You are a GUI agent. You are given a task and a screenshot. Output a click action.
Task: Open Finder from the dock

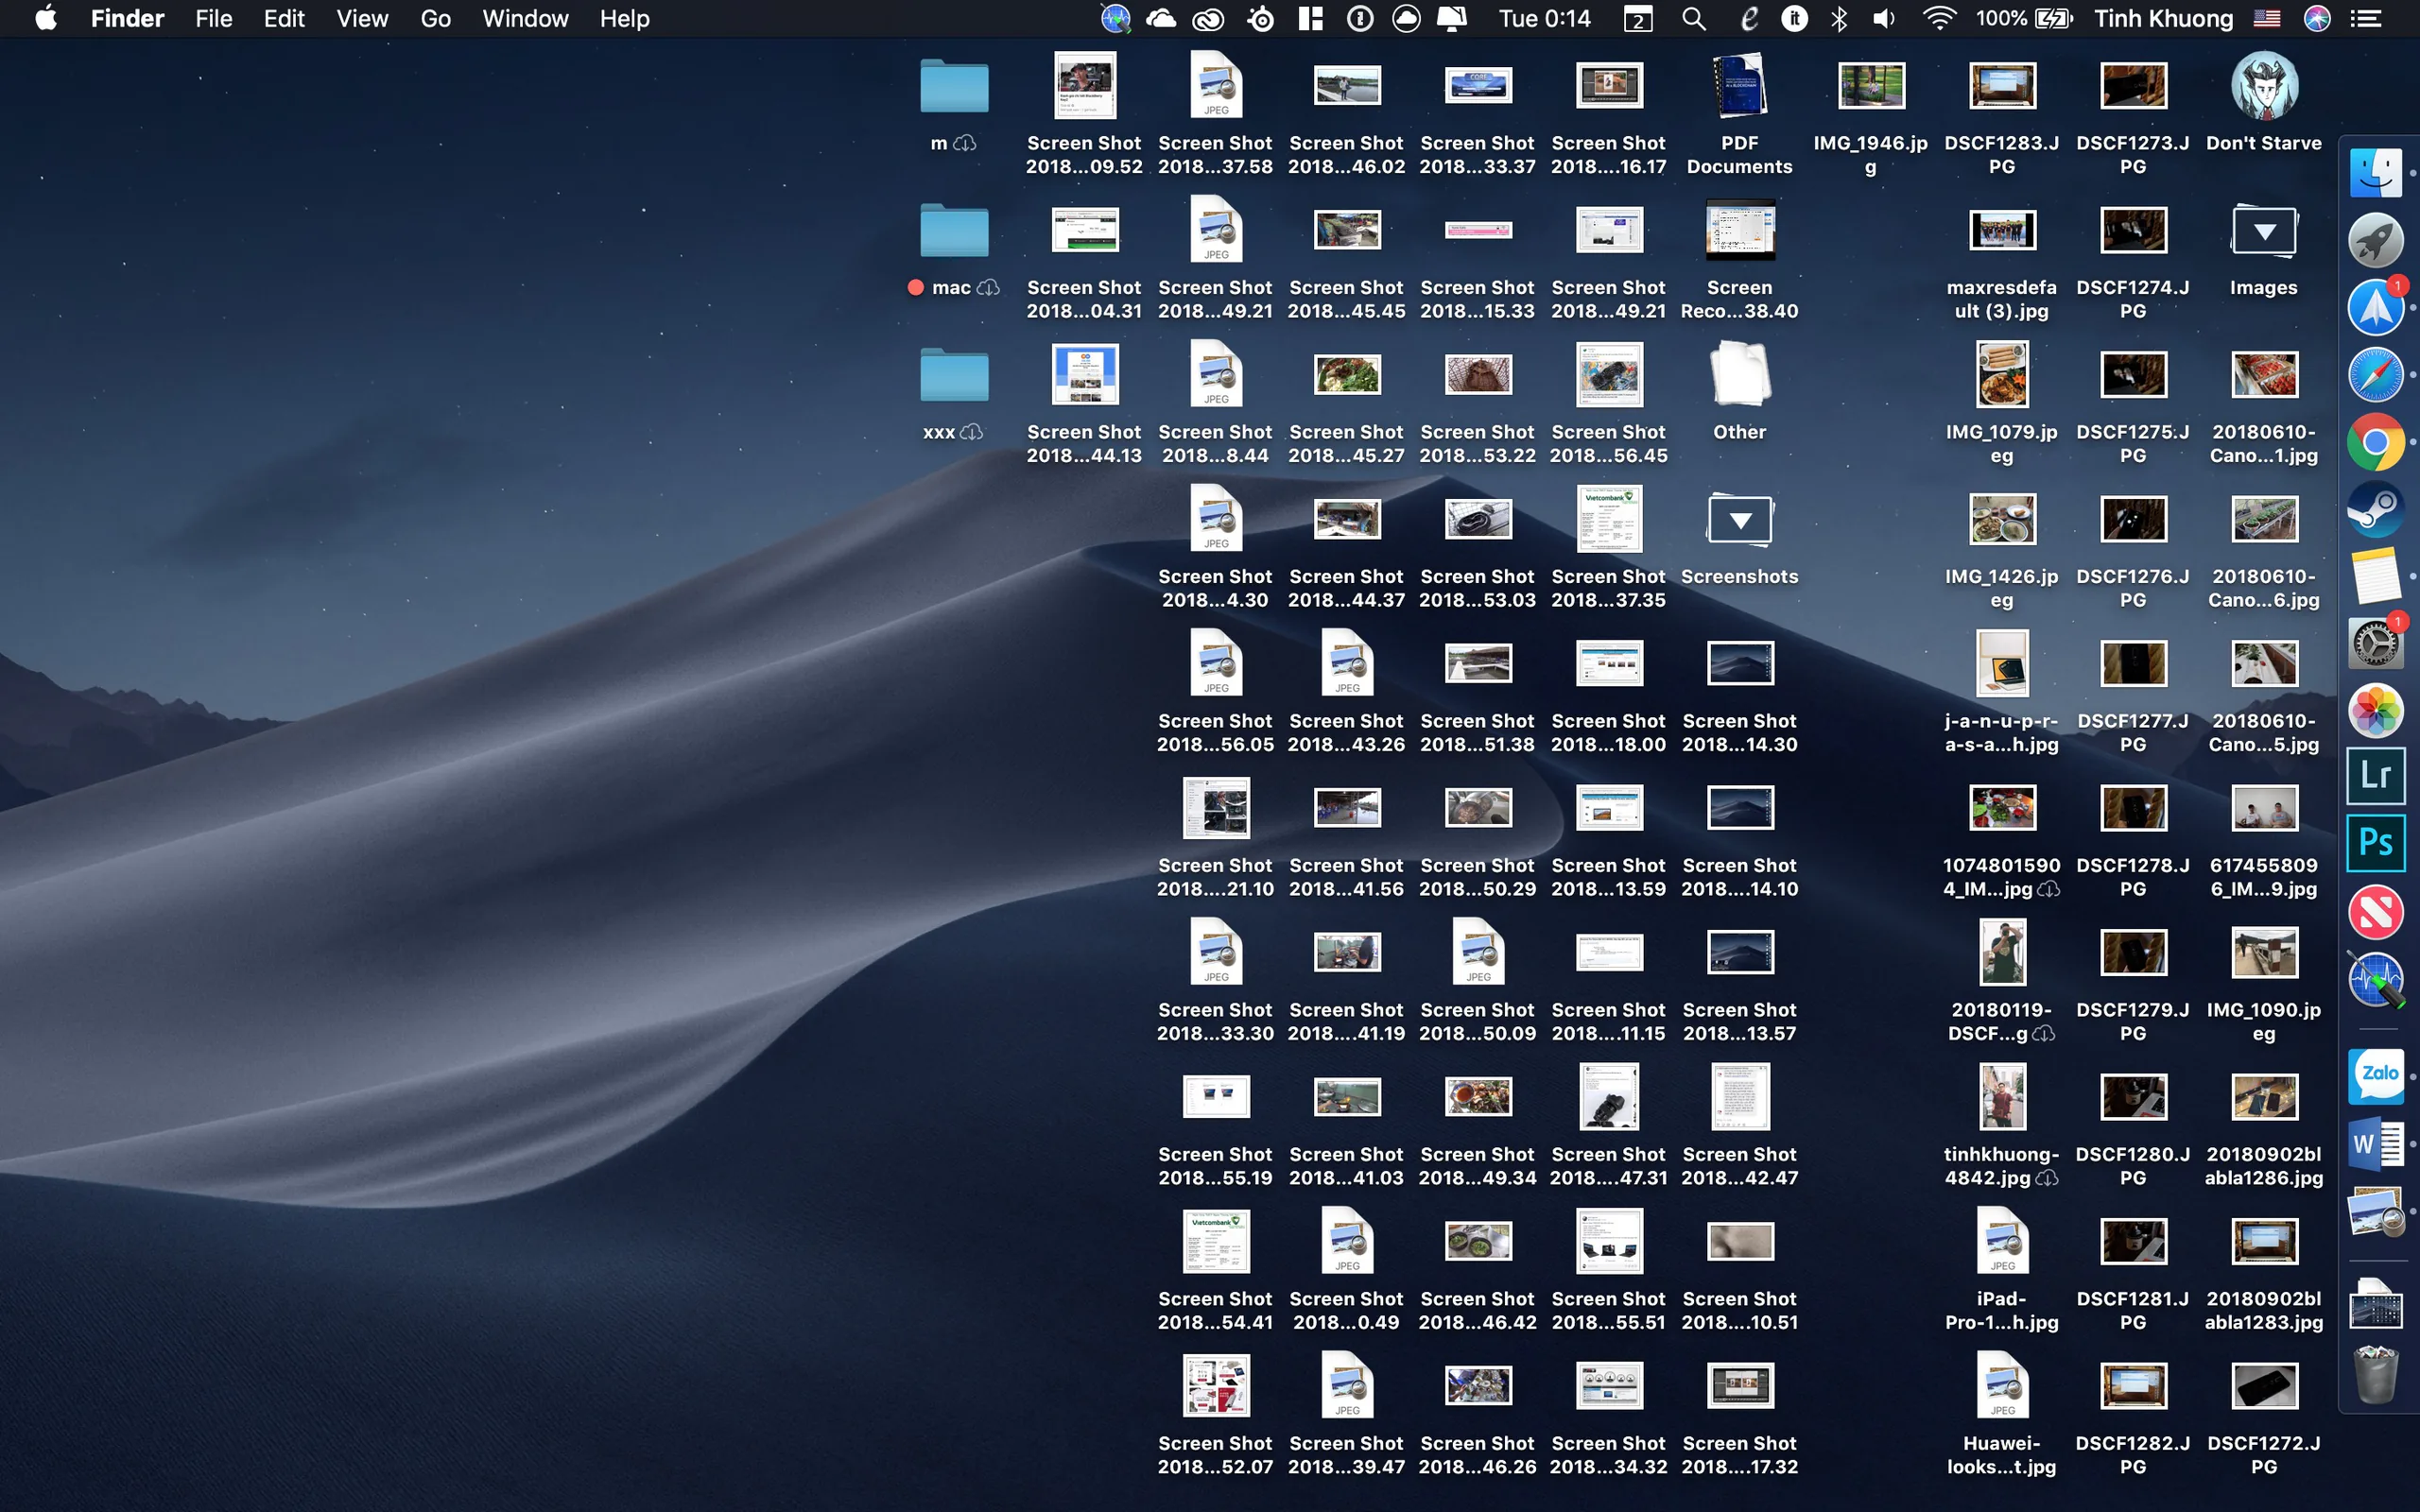pyautogui.click(x=2376, y=173)
